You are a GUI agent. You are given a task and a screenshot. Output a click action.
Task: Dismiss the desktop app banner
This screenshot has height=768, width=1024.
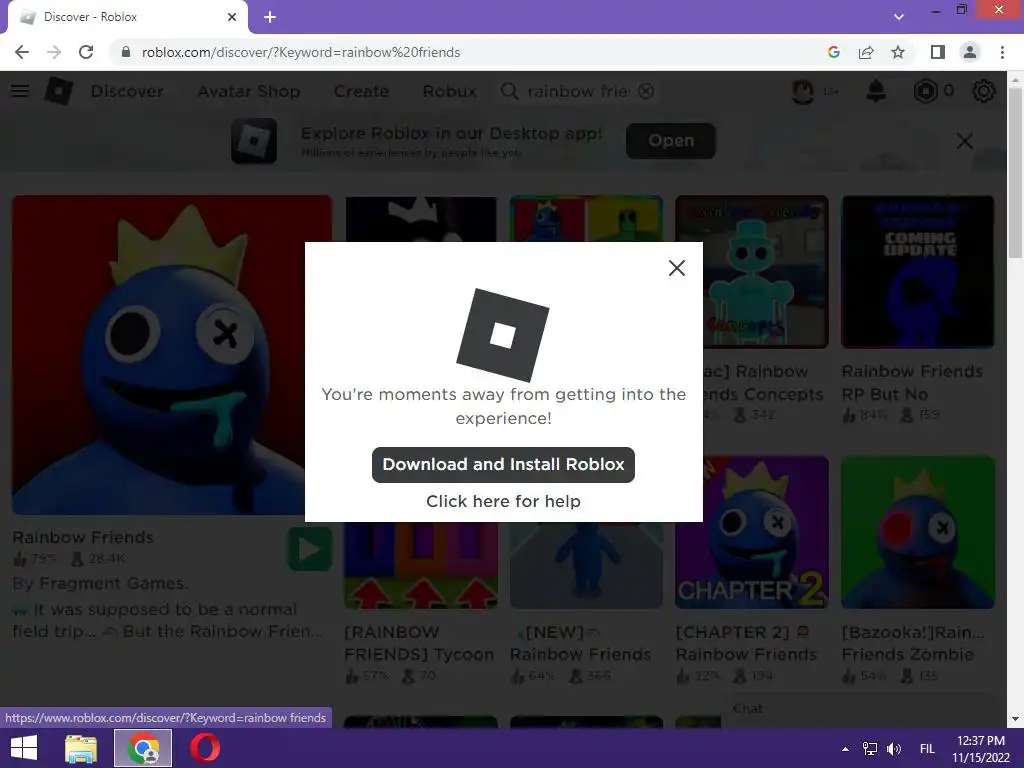(965, 141)
